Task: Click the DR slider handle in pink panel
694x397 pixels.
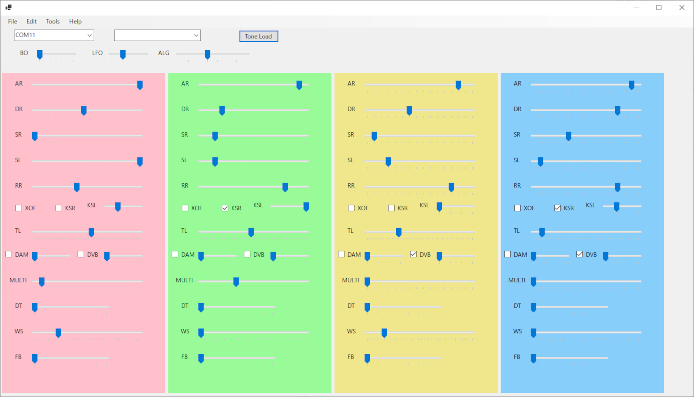Action: tap(84, 111)
